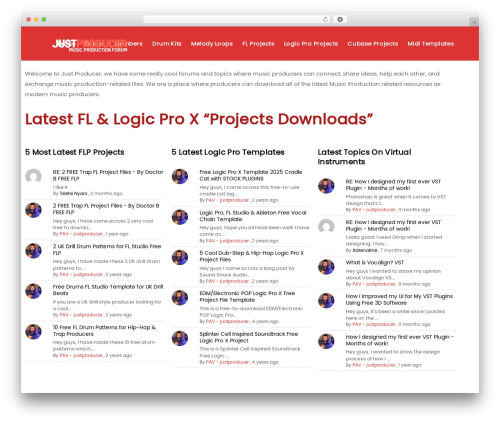Click the 5 Most Latest FLP Projects heading
This screenshot has width=500, height=423.
tap(75, 152)
